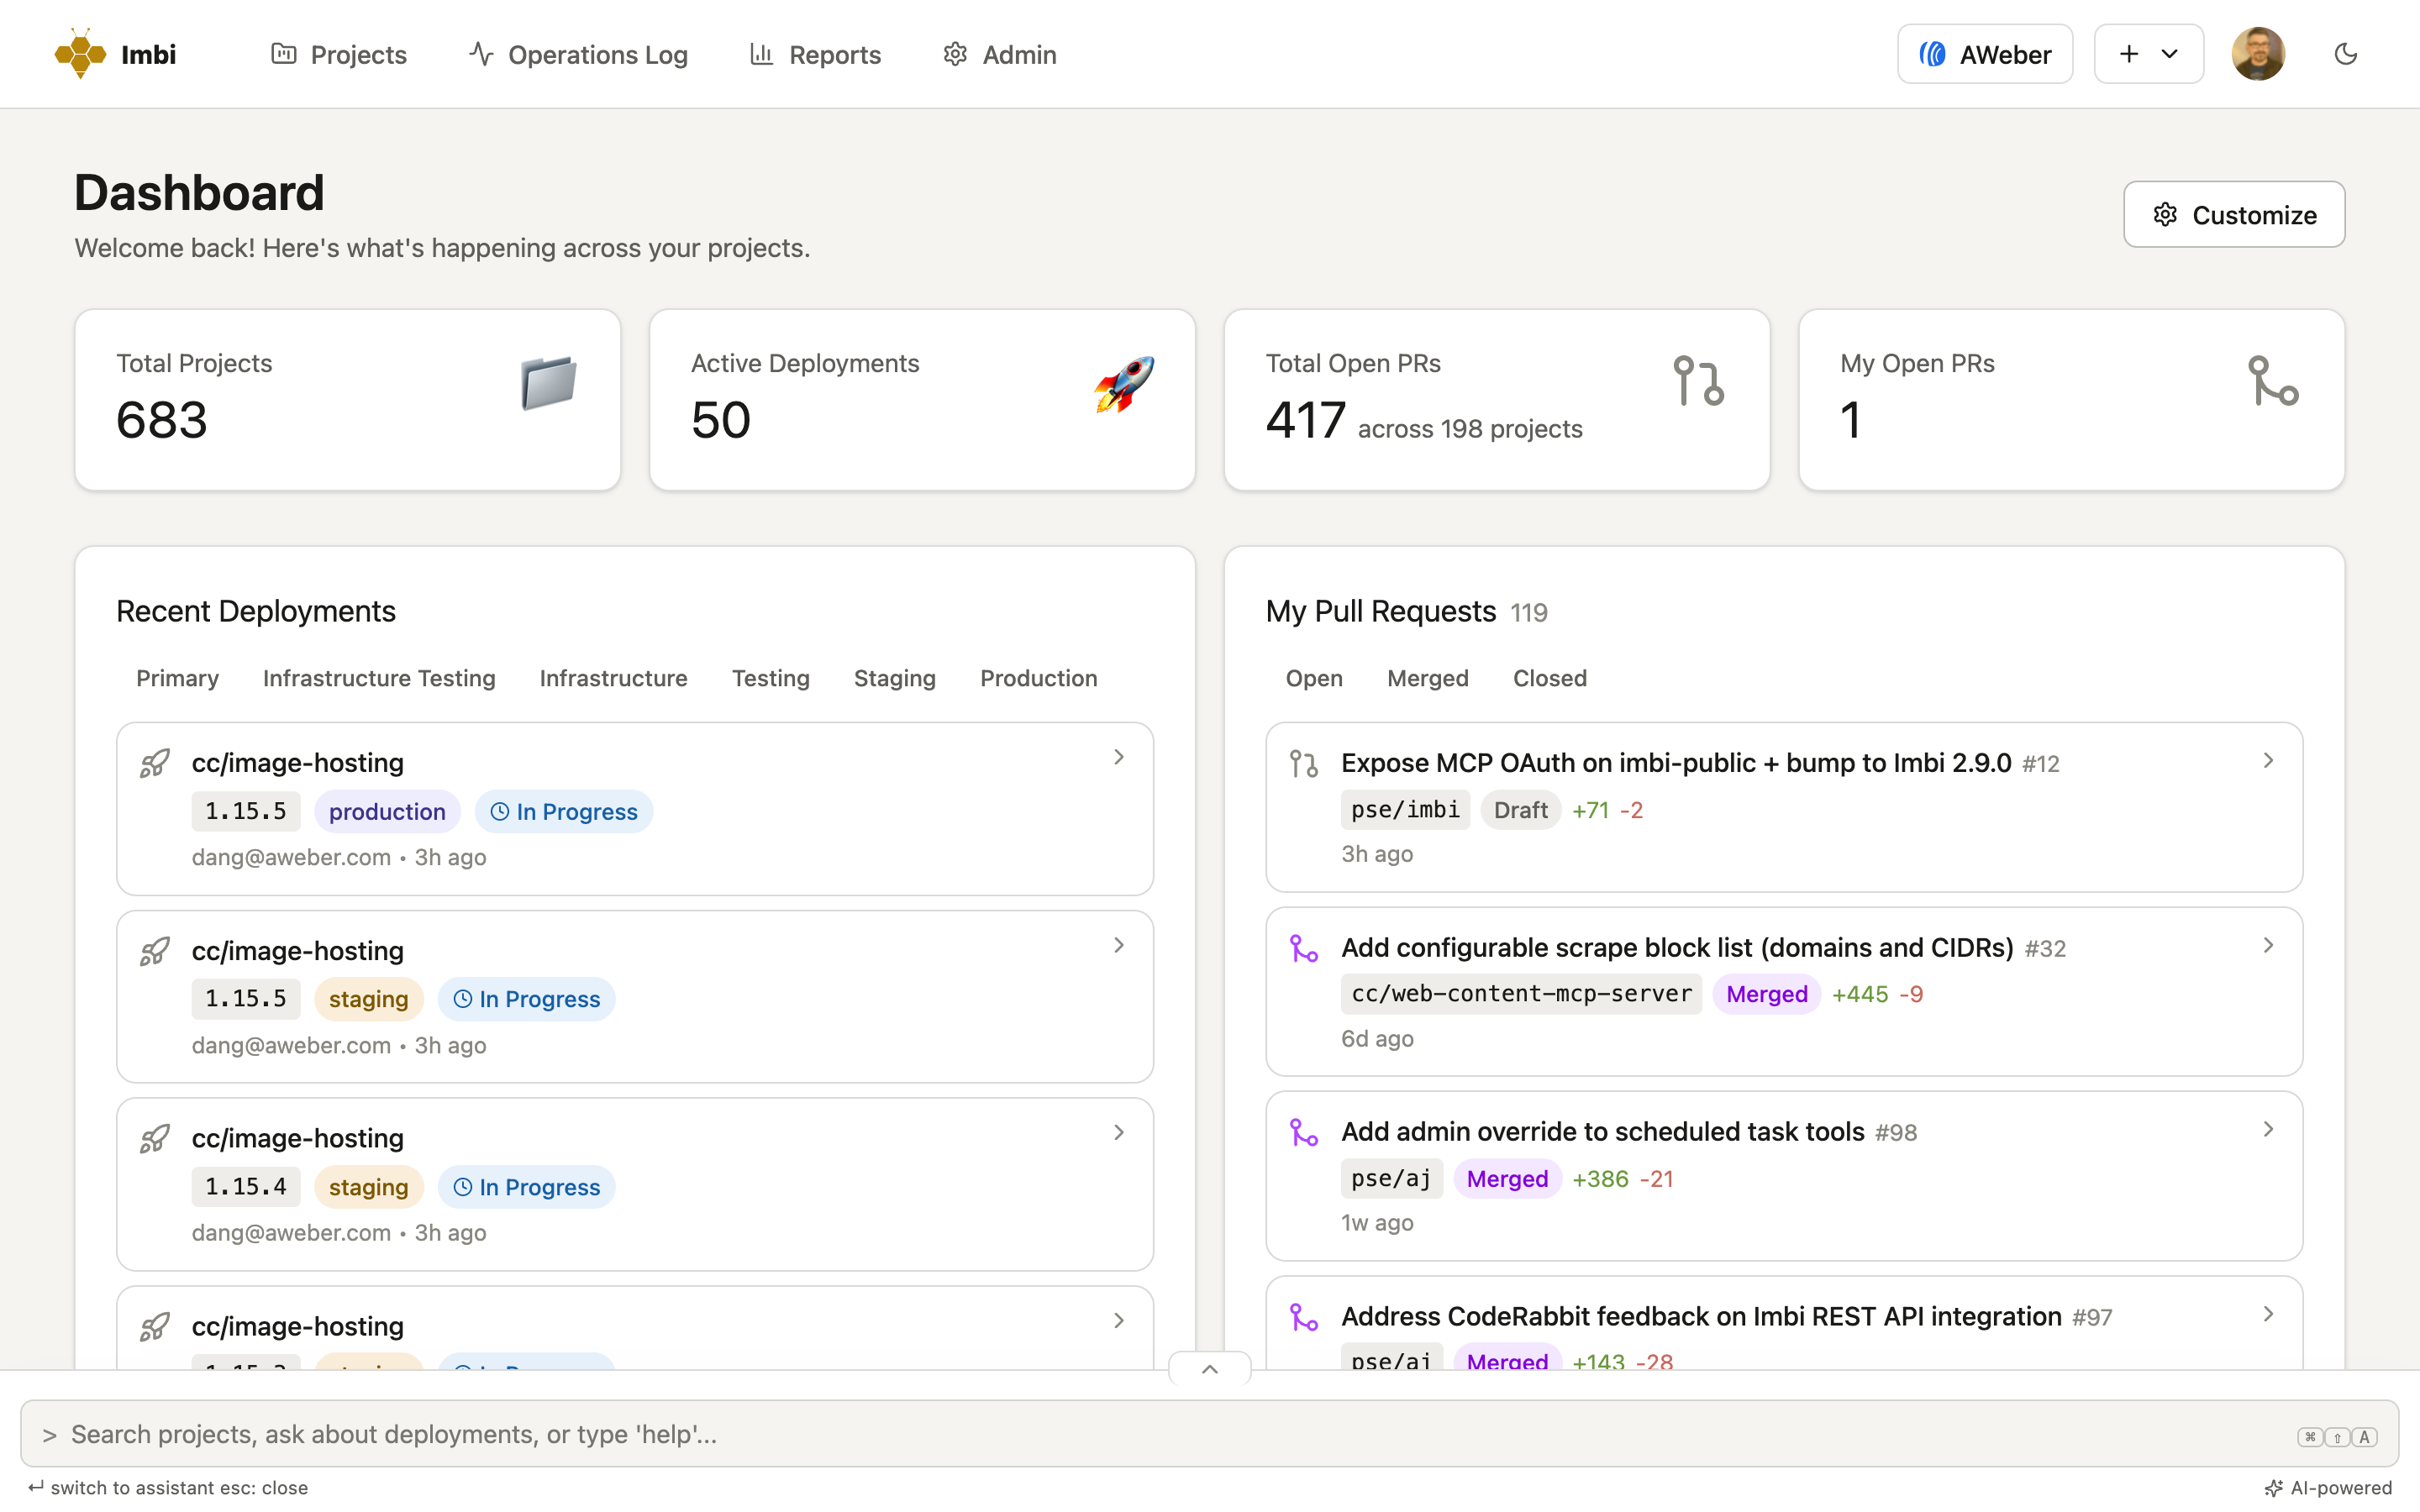Show Merged pull requests tab
The image size is (2420, 1512).
(1427, 678)
